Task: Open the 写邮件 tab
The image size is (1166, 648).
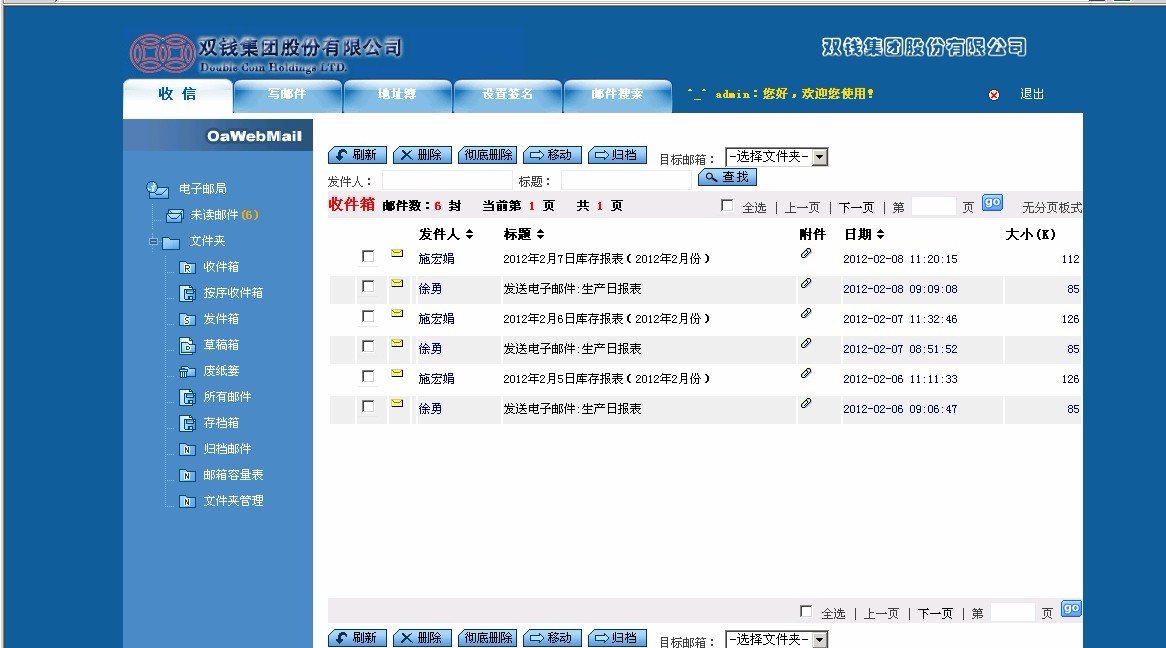Action: [288, 95]
